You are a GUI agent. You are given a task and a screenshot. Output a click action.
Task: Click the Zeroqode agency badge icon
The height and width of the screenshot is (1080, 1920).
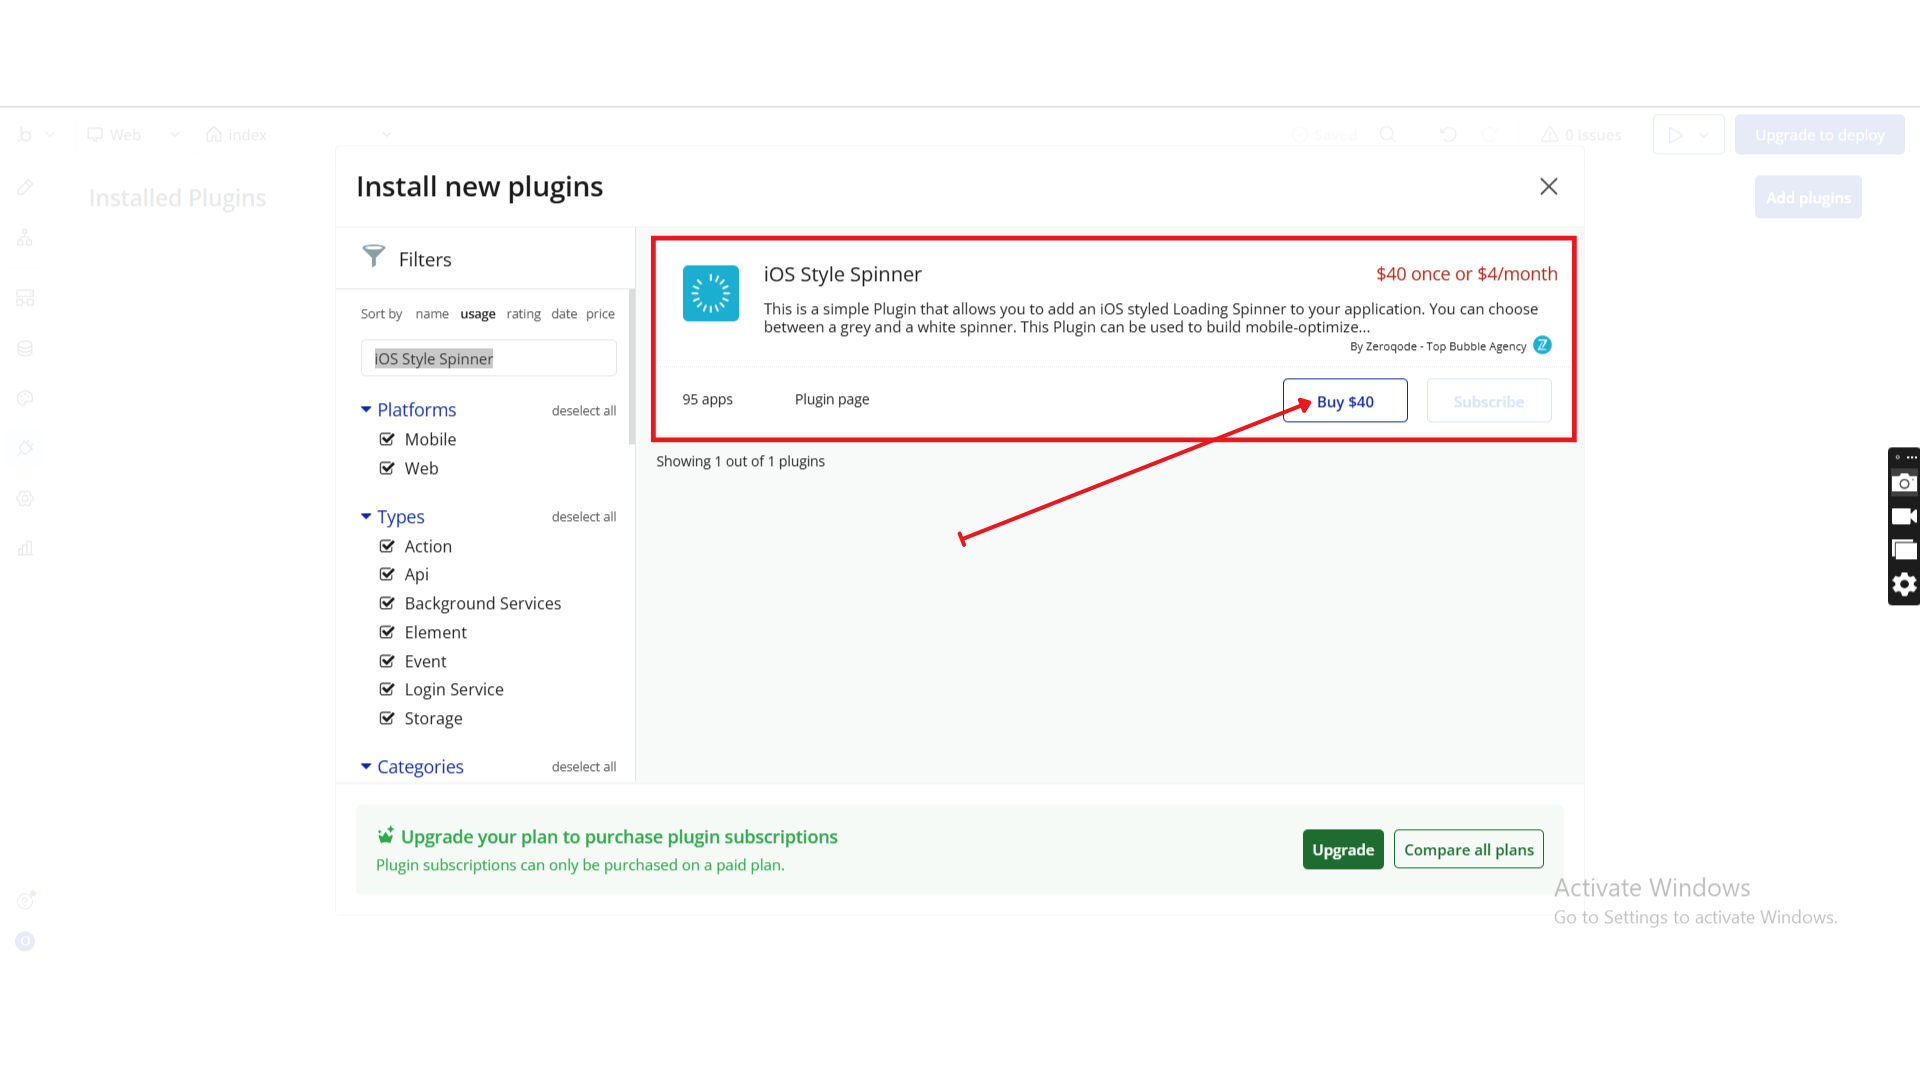coord(1542,345)
